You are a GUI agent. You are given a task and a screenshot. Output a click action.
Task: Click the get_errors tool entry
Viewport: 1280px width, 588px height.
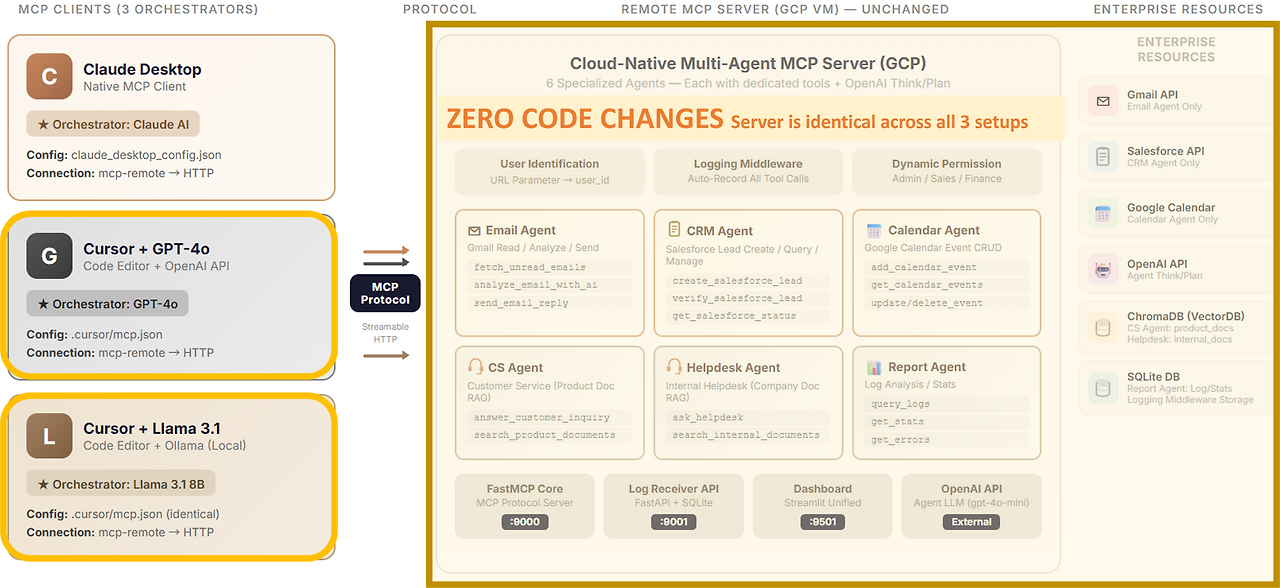947,440
